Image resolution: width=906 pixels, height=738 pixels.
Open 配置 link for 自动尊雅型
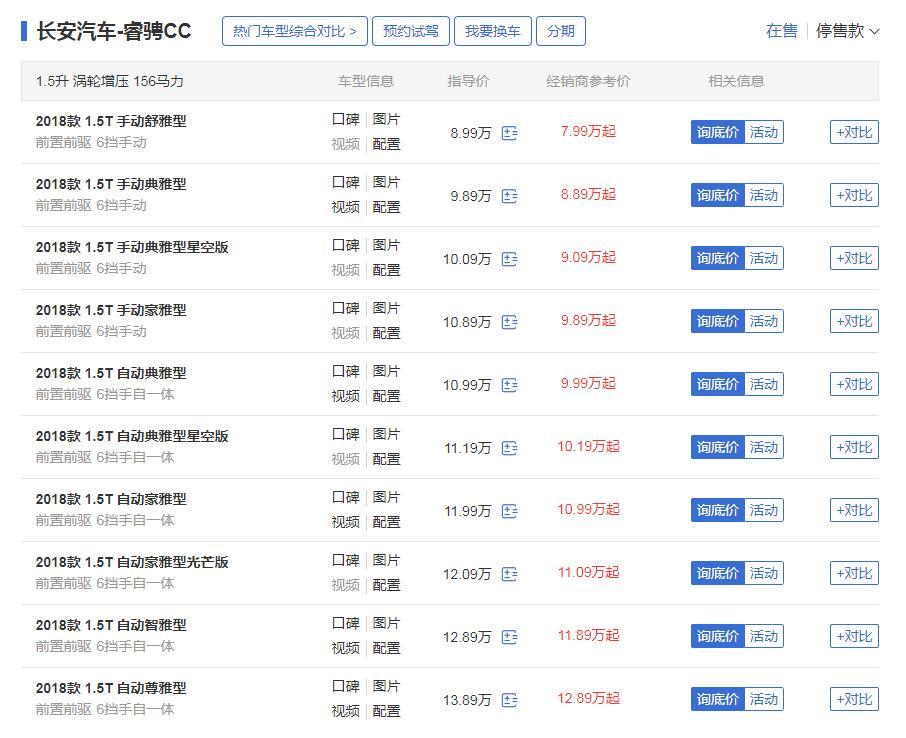[x=386, y=711]
